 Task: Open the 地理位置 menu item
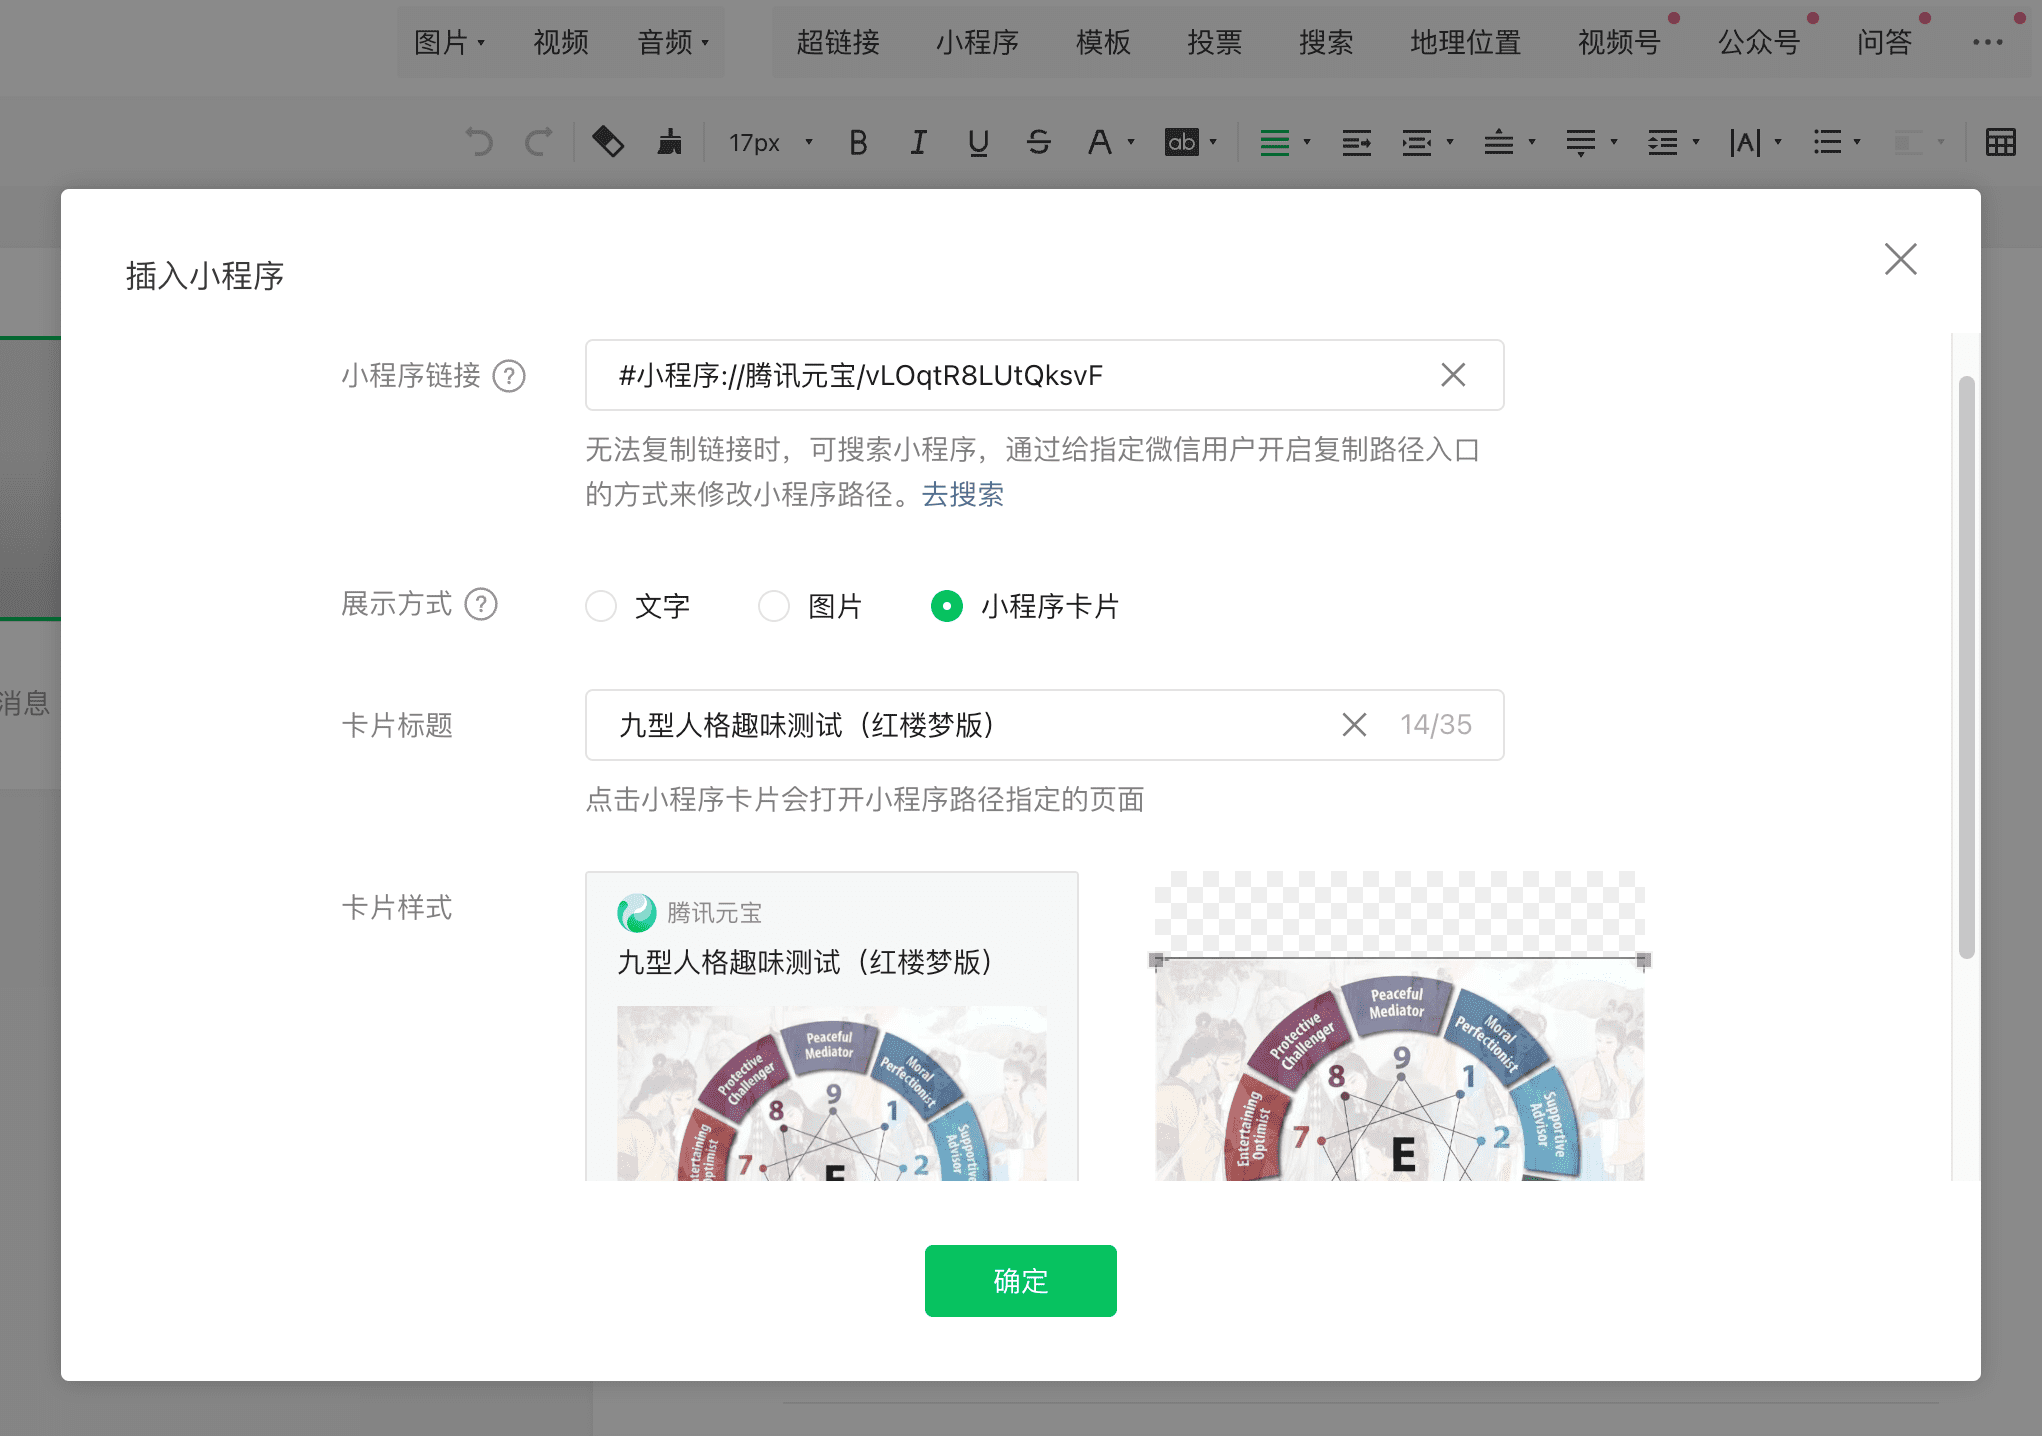[1465, 42]
